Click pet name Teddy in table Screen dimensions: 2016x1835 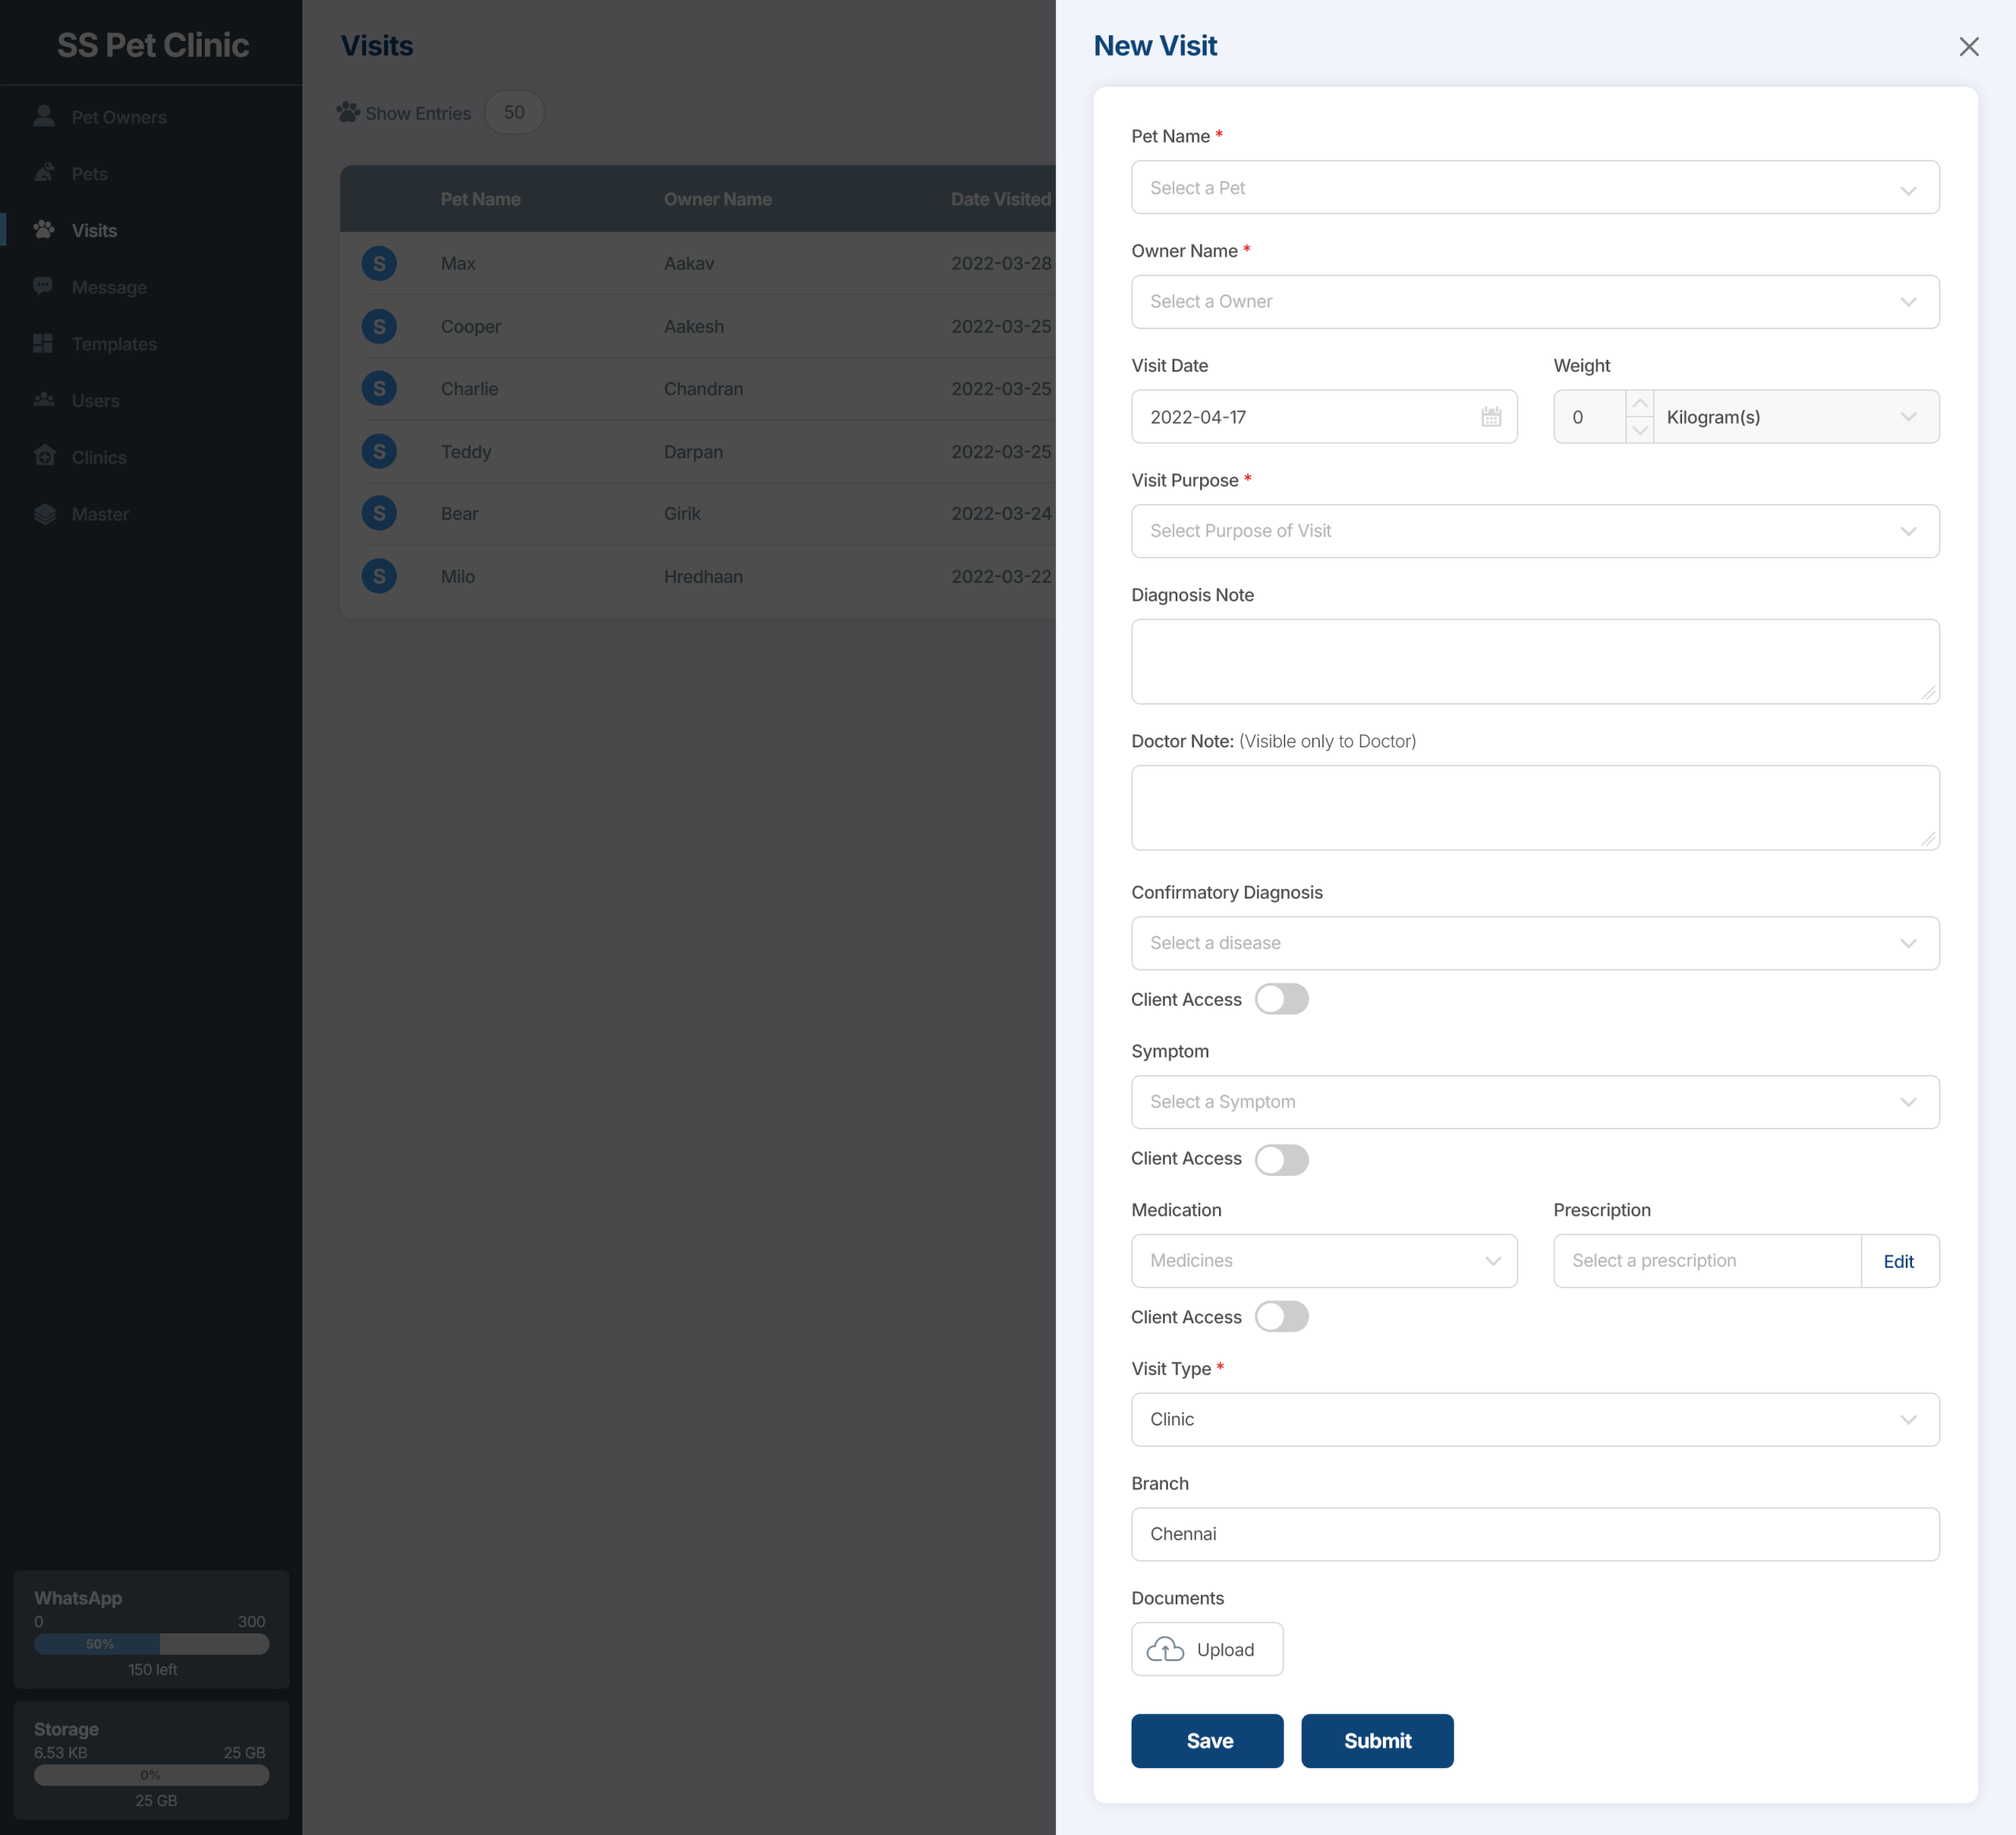466,452
